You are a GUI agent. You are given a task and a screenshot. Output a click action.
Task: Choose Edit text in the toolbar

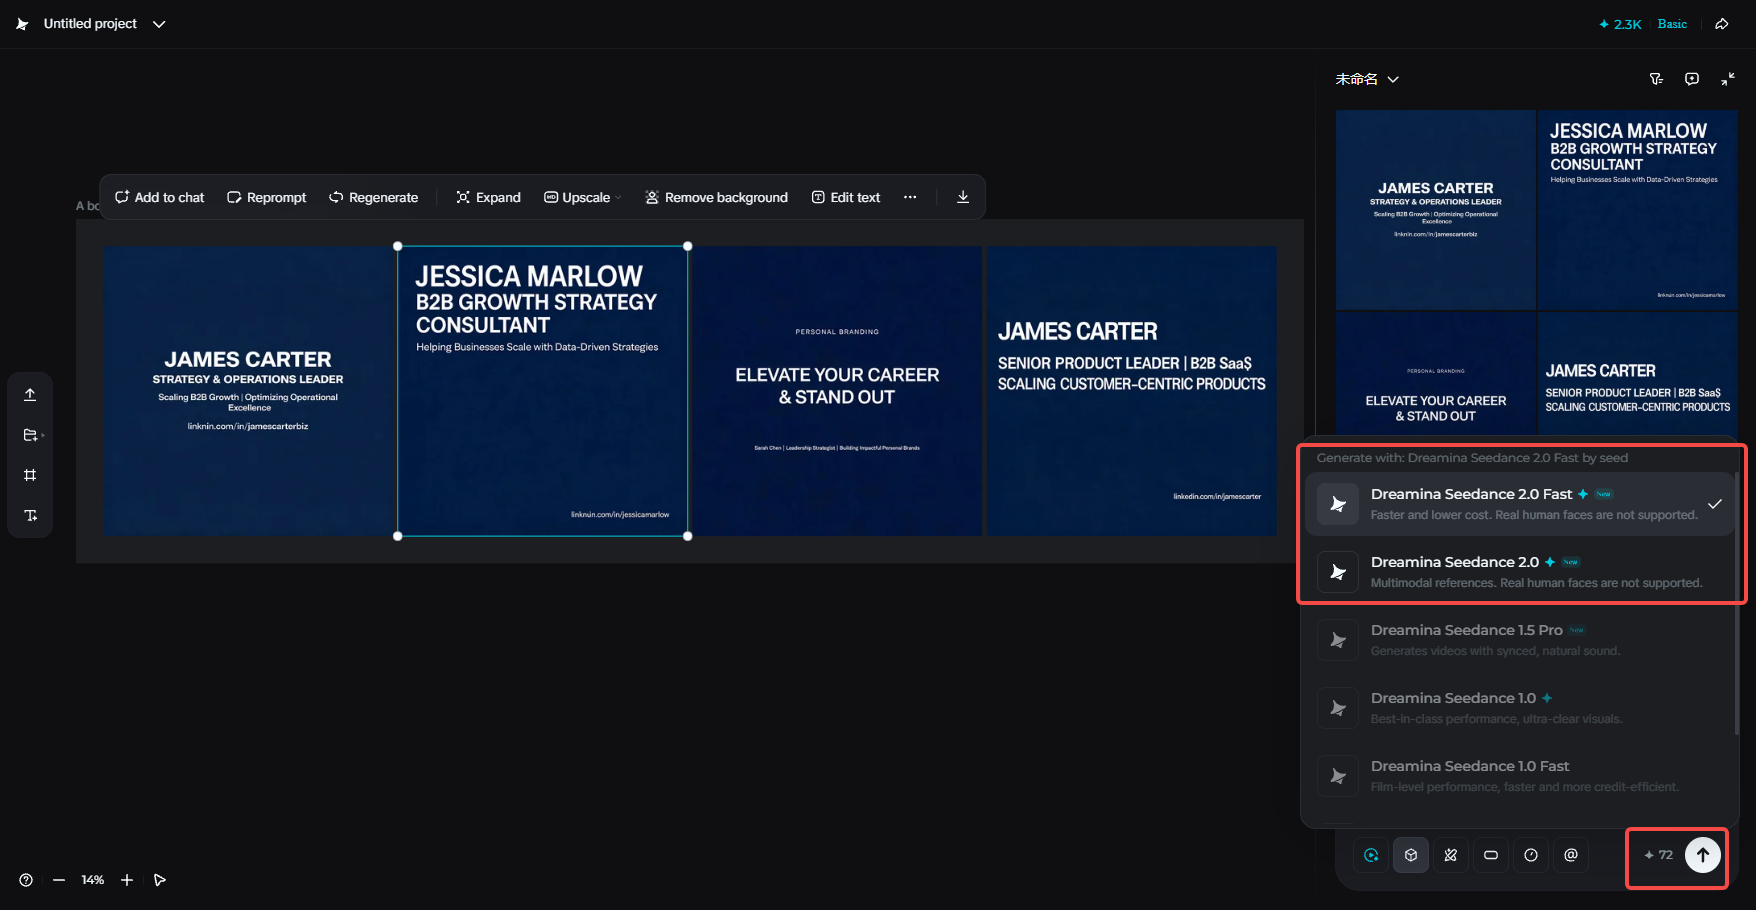(846, 197)
